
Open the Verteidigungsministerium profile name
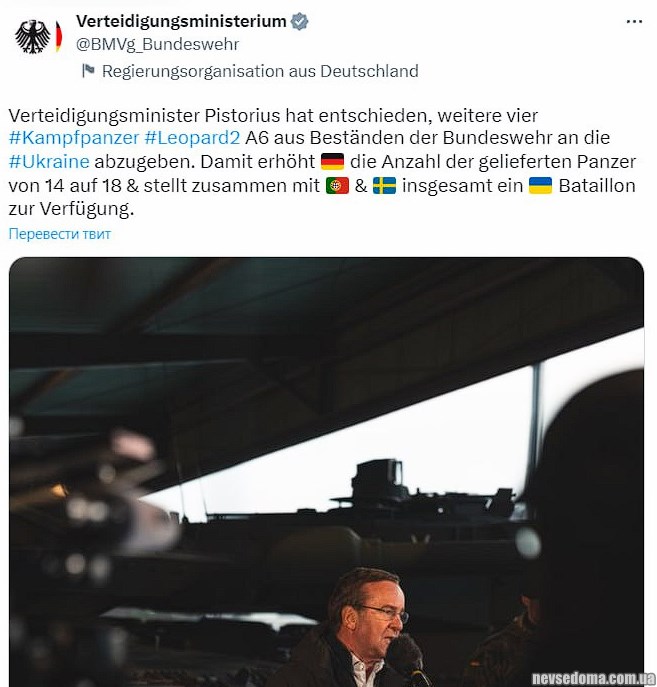coord(181,21)
